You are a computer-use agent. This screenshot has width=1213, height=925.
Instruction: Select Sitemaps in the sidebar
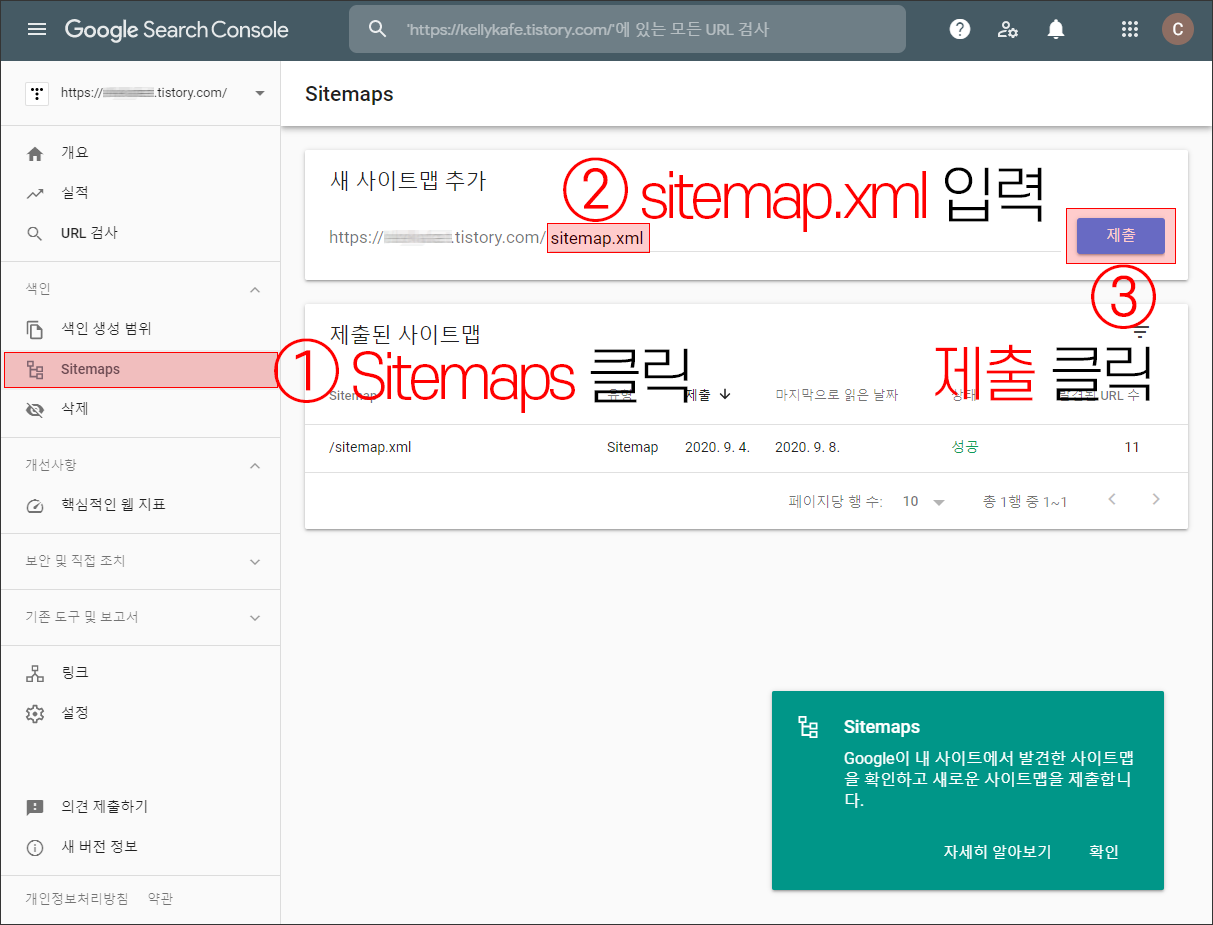(140, 369)
